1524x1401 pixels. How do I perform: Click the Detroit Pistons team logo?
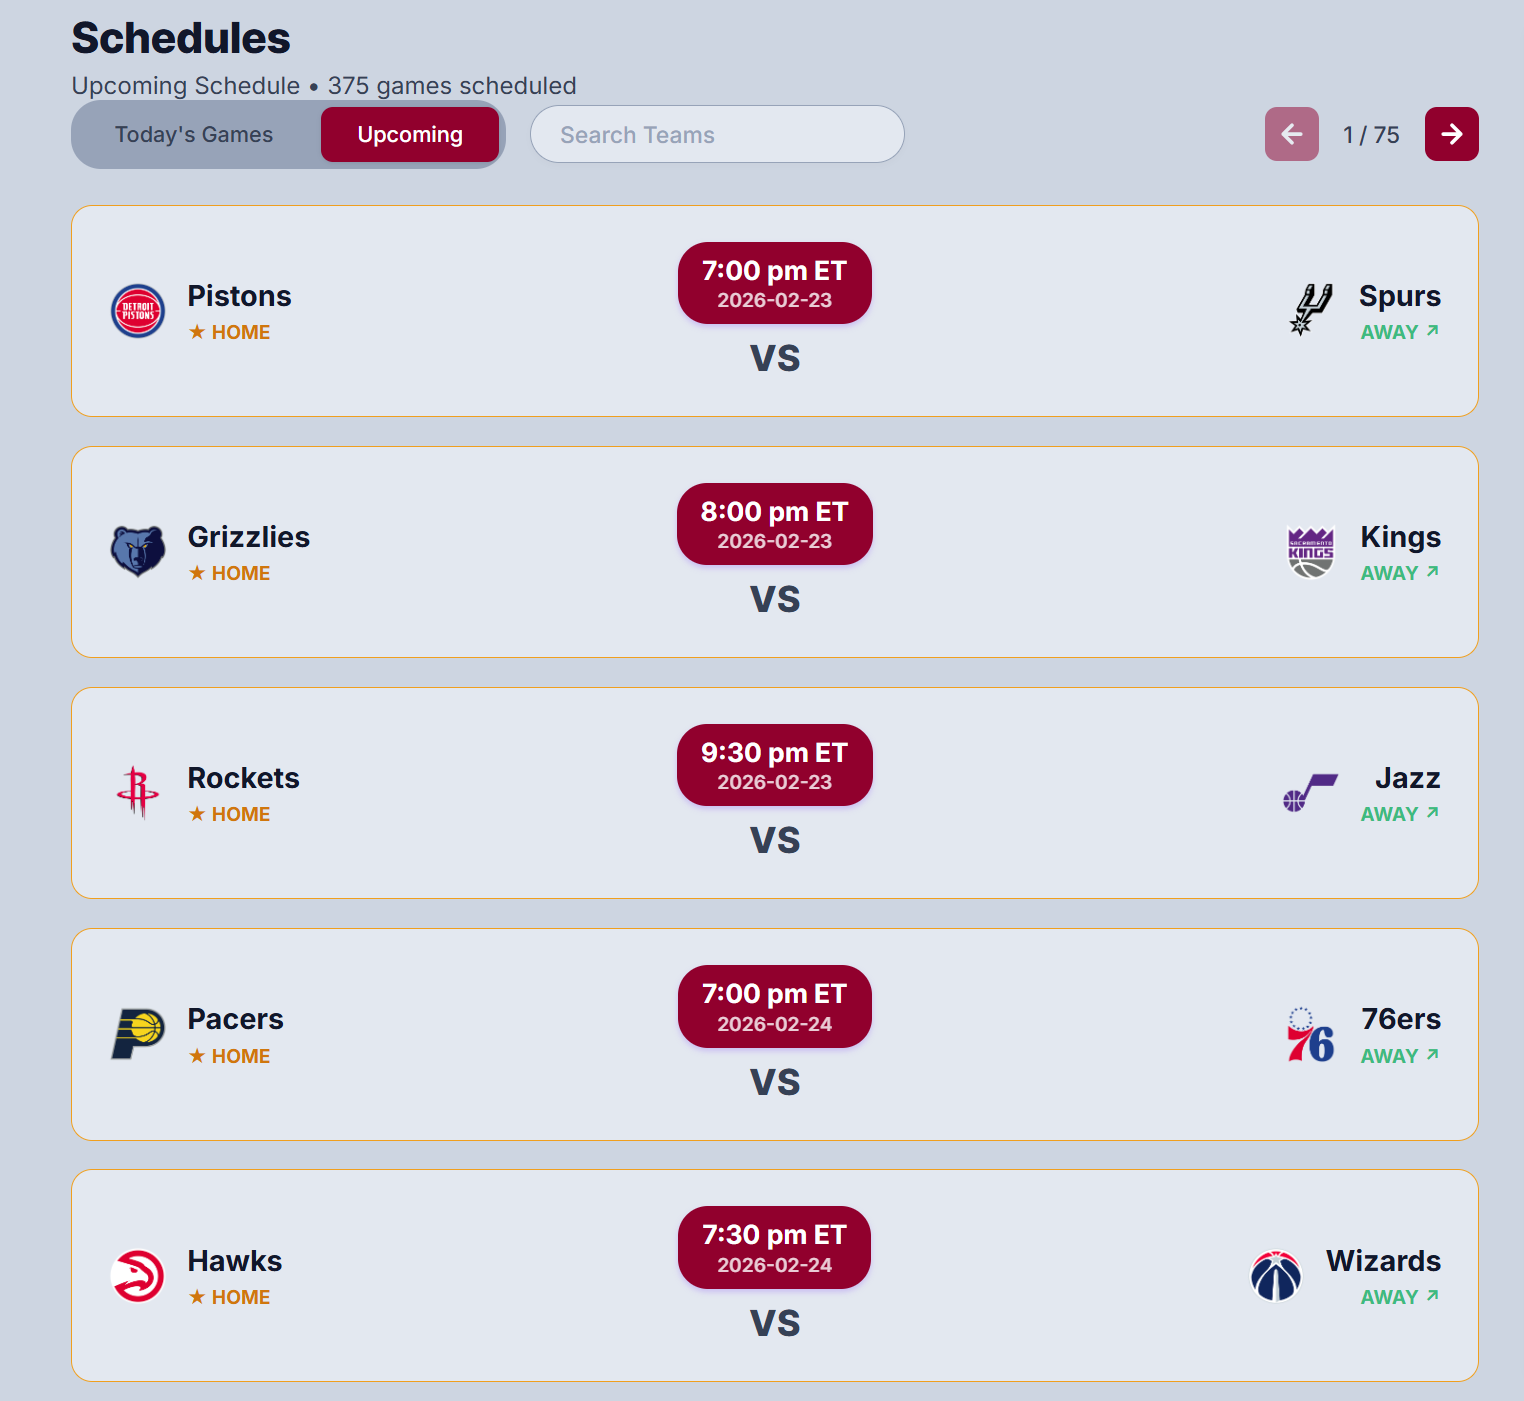click(x=138, y=311)
